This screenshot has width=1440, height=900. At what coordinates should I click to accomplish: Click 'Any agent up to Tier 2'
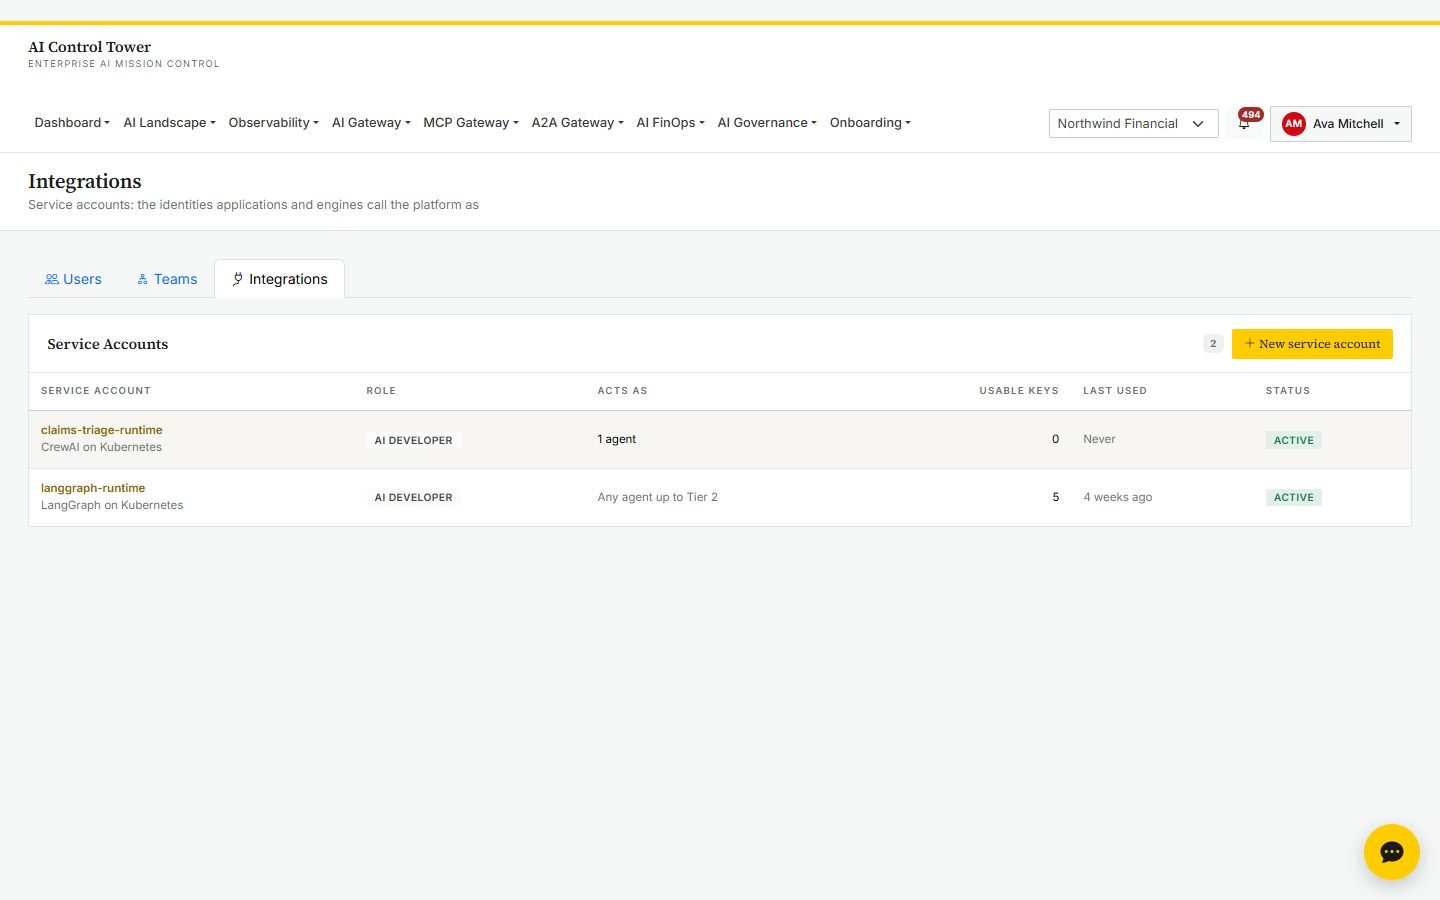click(658, 497)
